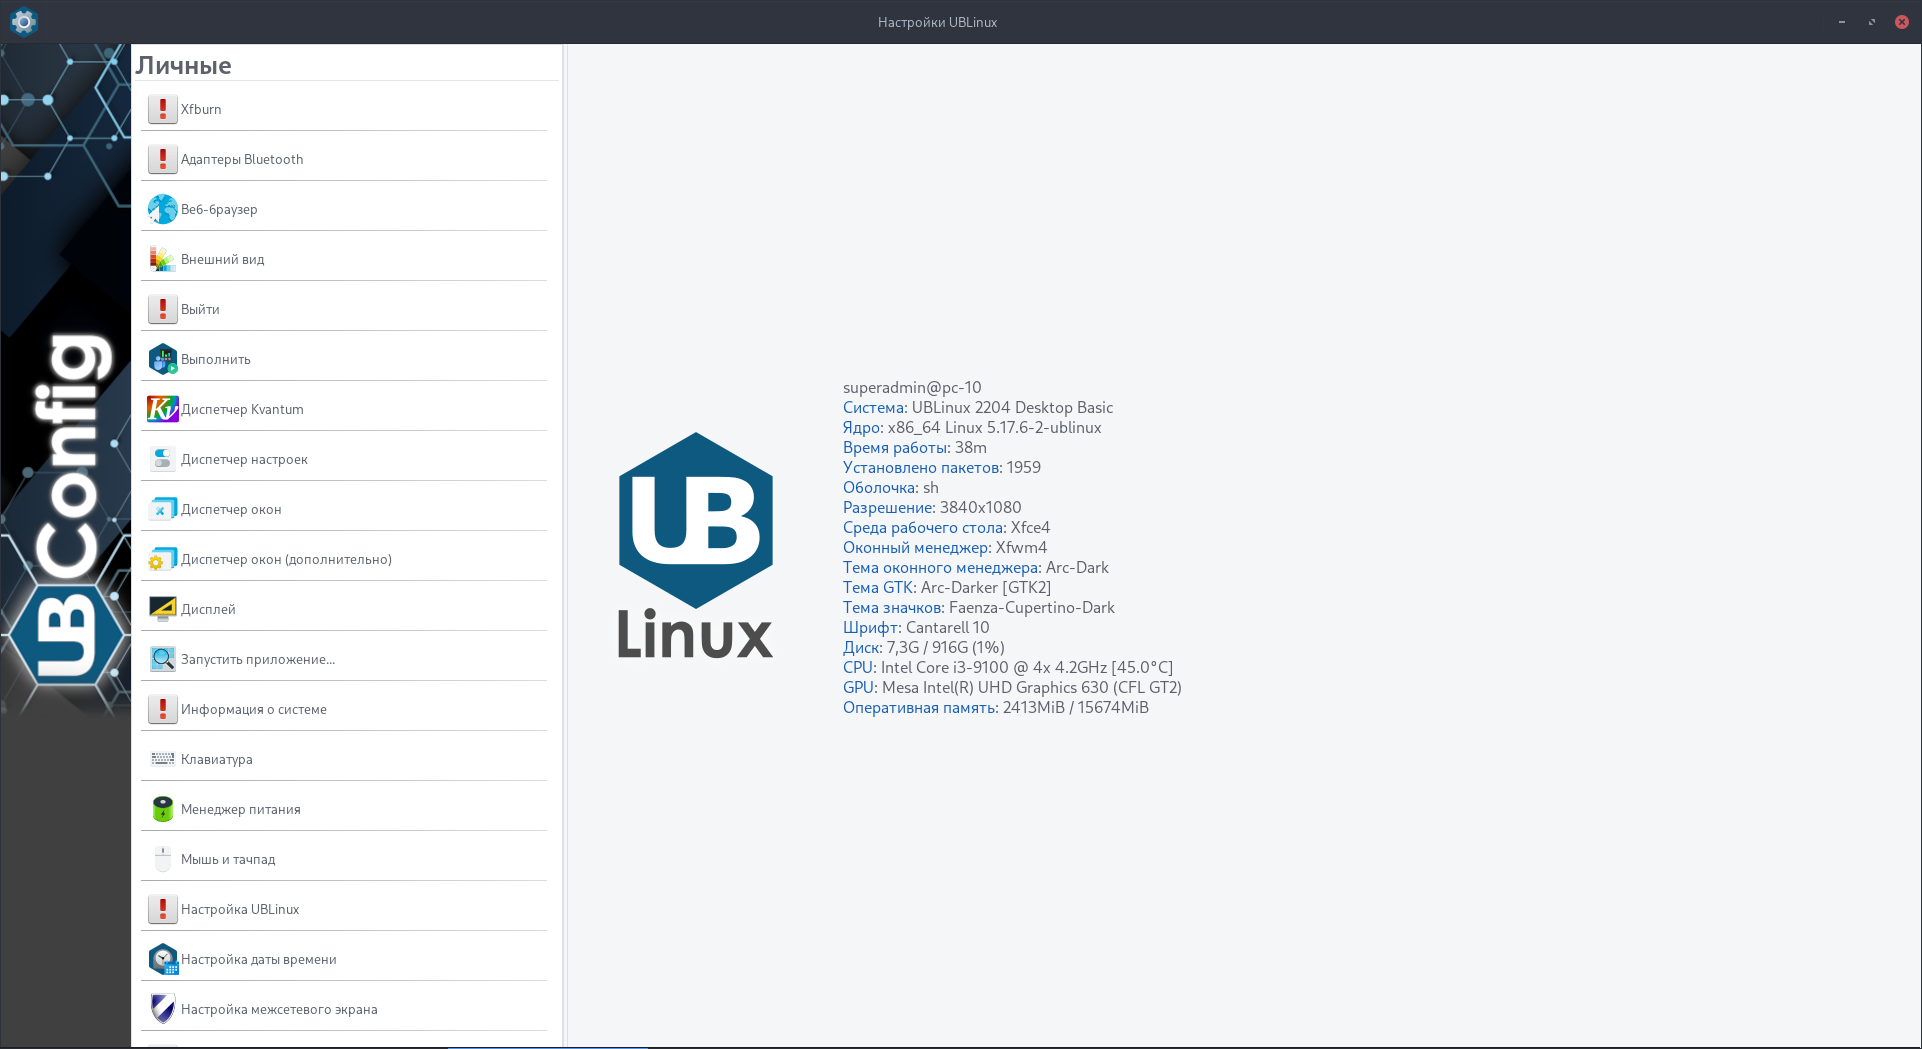Select Диспетчер окон (дополнительно) entry
1922x1049 pixels.
coord(286,559)
